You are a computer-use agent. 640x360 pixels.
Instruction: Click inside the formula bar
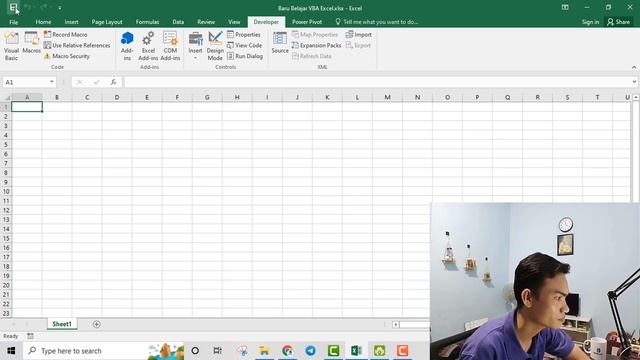click(378, 82)
